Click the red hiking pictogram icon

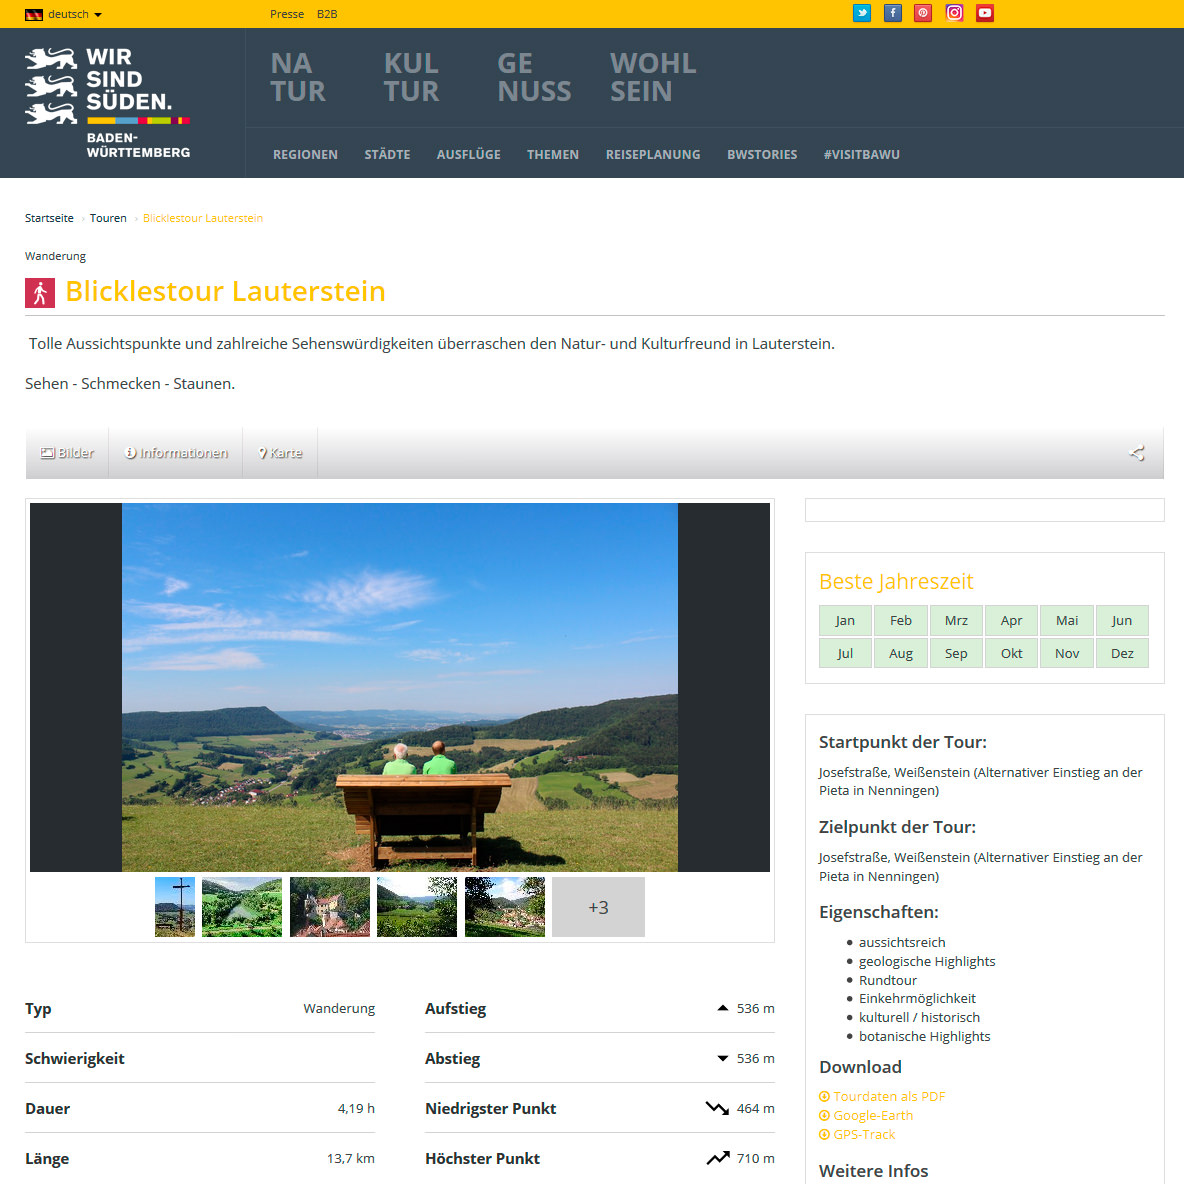point(40,293)
